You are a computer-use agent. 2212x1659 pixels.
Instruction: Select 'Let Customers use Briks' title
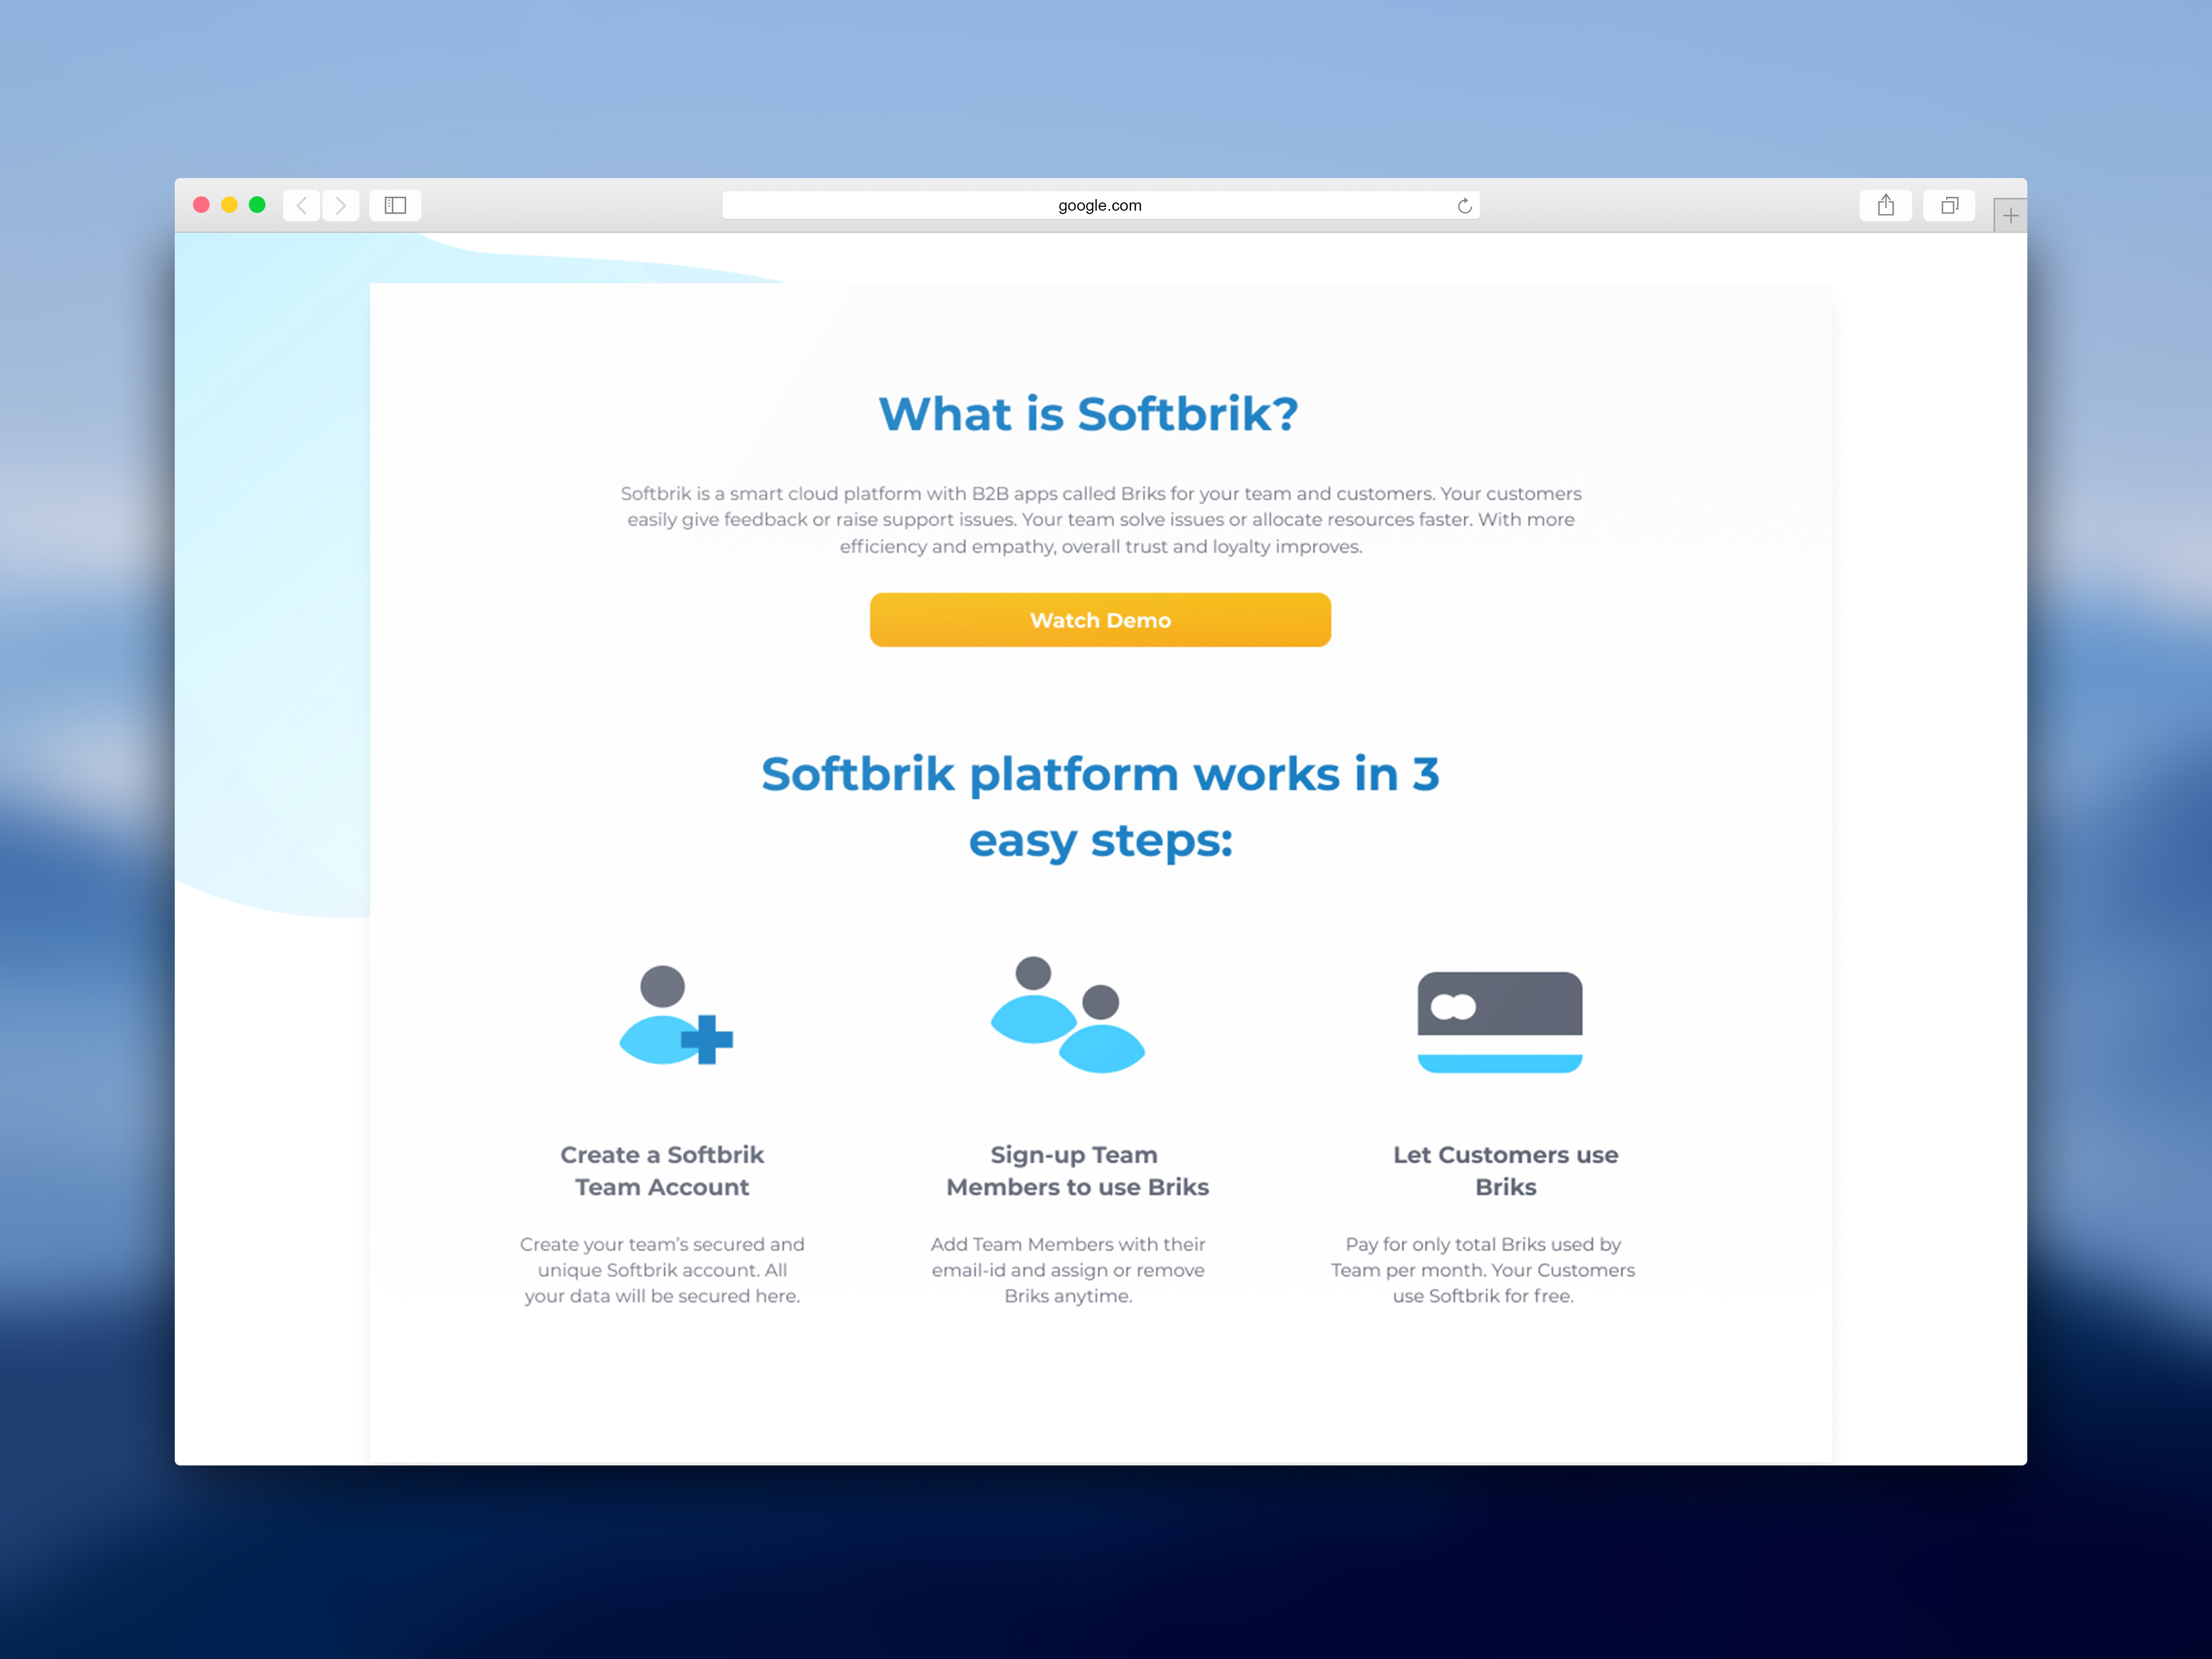[x=1505, y=1170]
